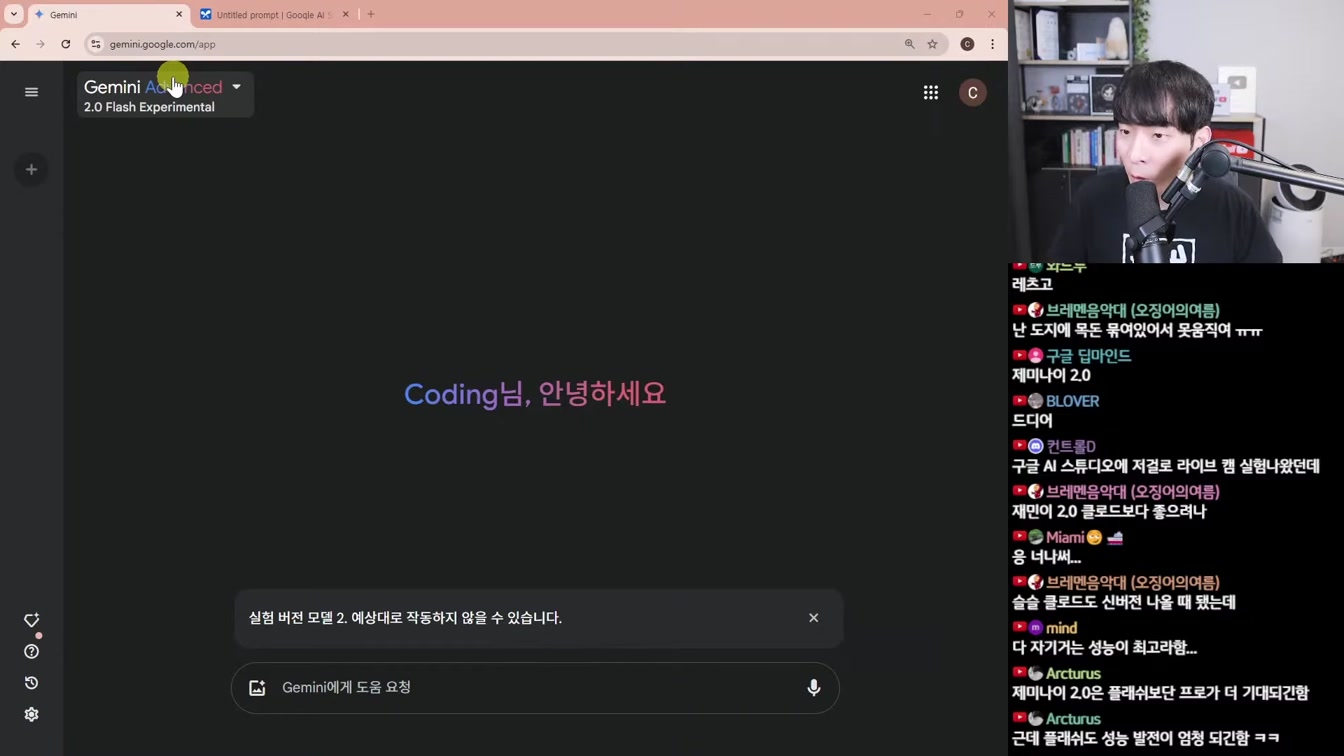Viewport: 1344px width, 756px height.
Task: Open the Chrome profile icon C
Action: coord(967,44)
